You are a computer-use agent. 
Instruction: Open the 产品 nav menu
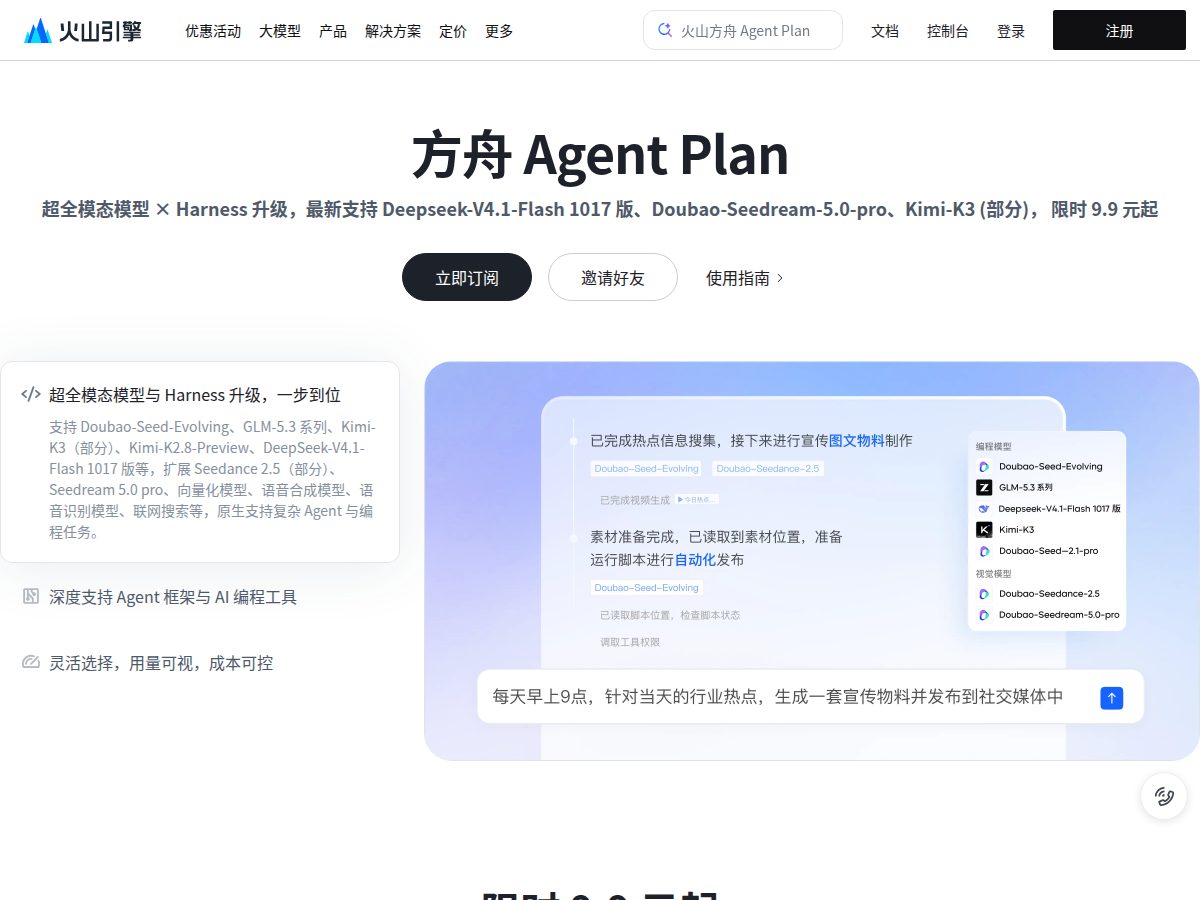coord(333,31)
